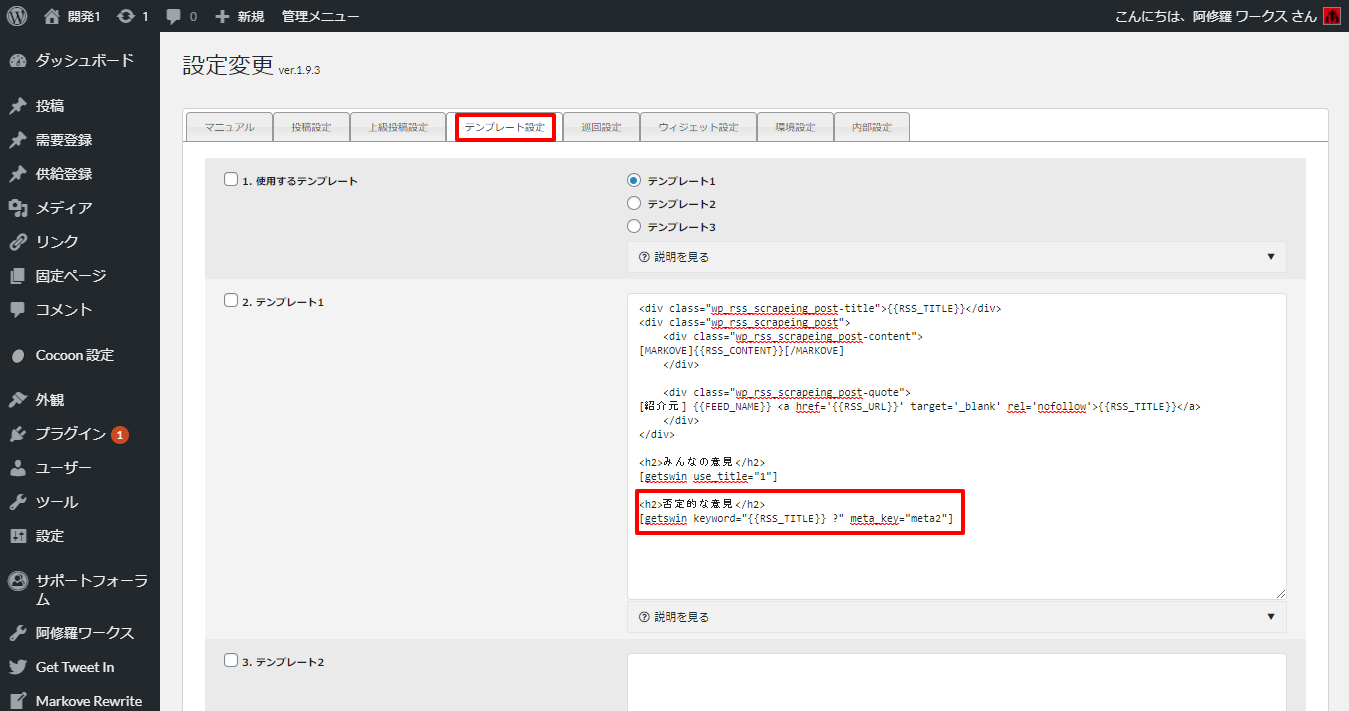Open comments via the speech bubble icon
1349x711 pixels.
tap(174, 17)
